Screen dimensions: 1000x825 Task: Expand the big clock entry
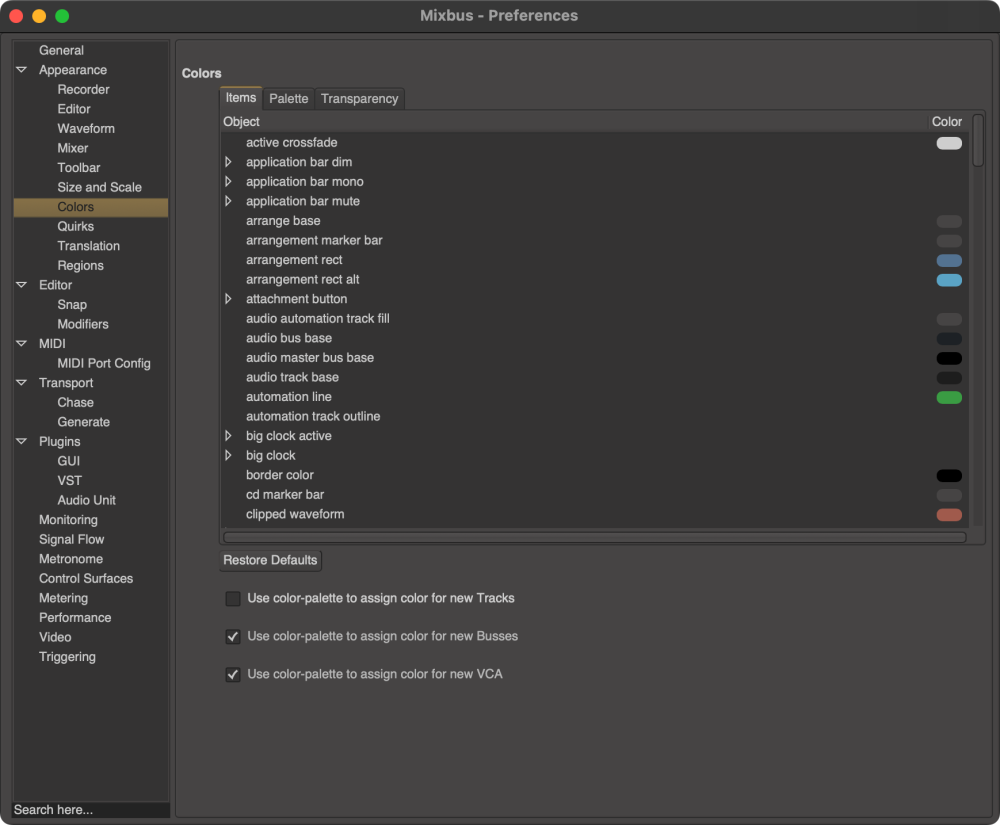[x=227, y=455]
